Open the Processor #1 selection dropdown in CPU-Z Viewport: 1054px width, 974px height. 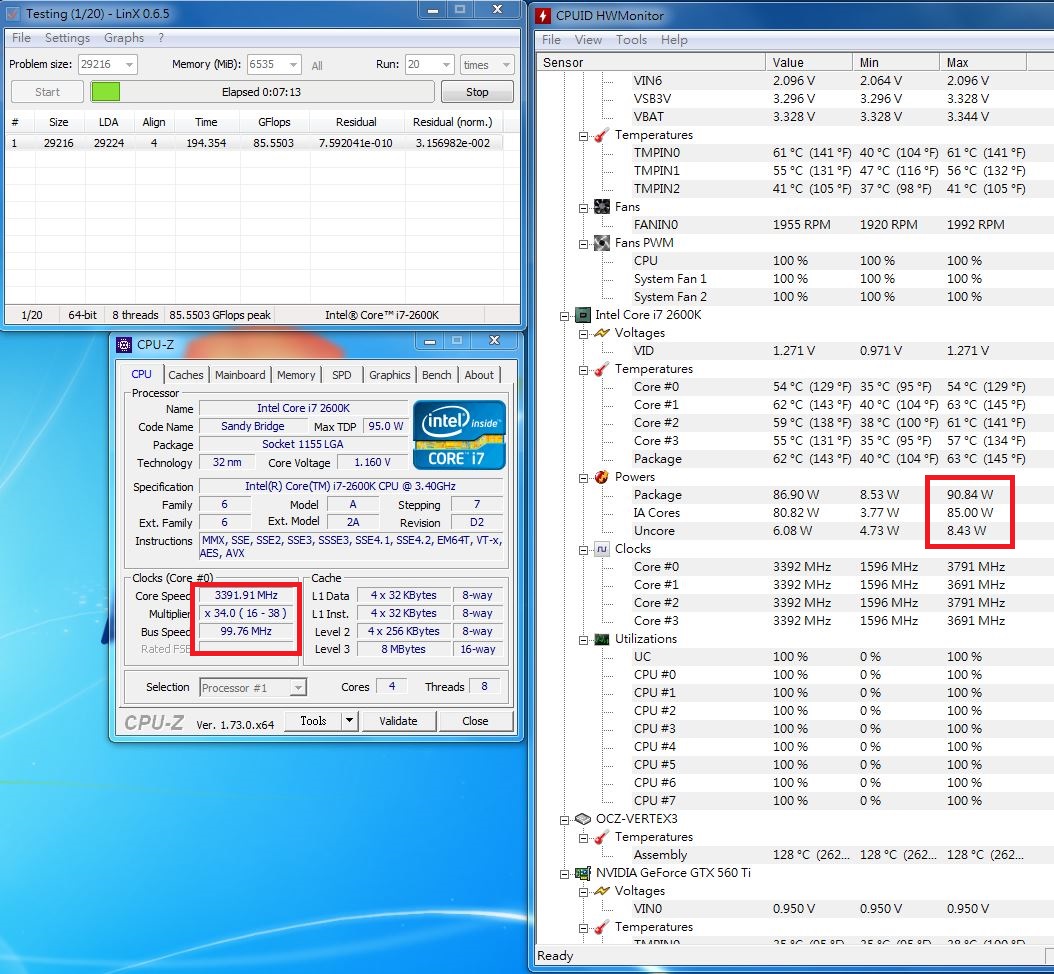[x=298, y=687]
